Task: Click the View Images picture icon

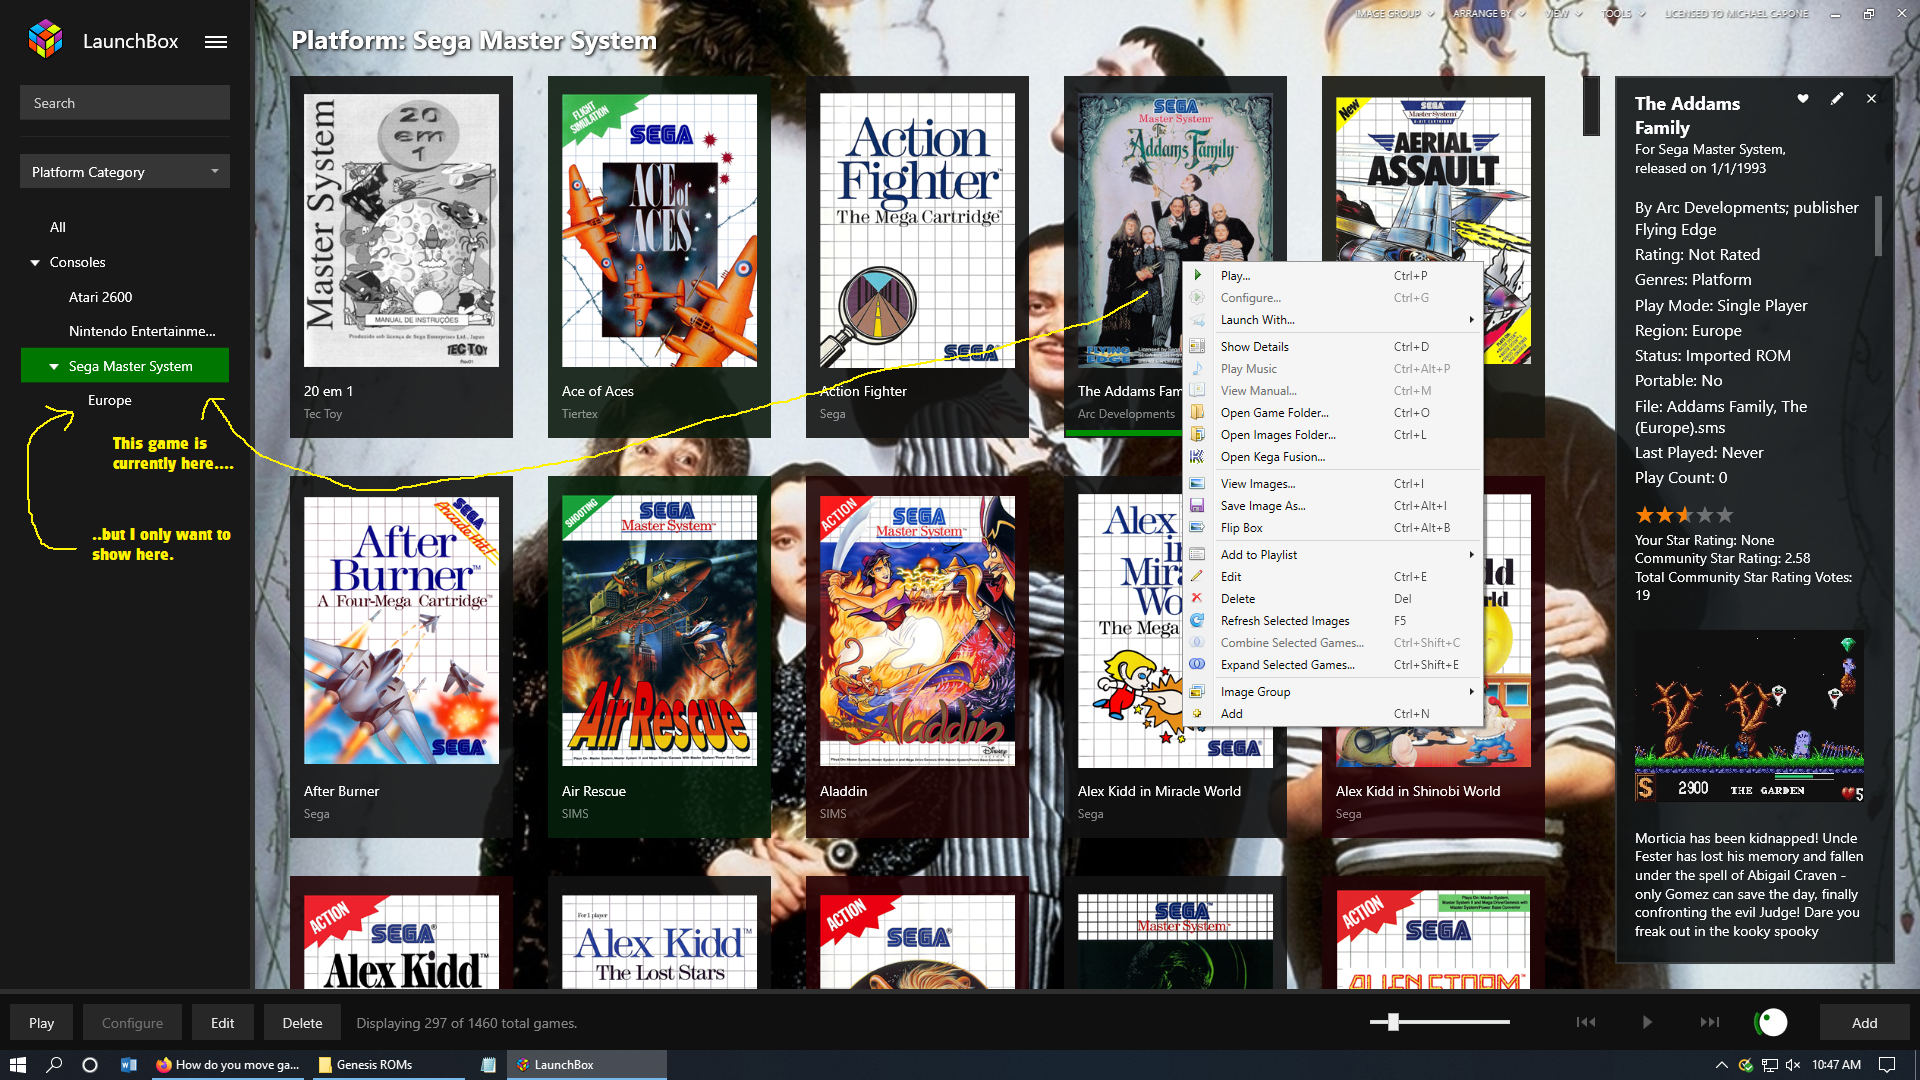Action: click(x=1197, y=483)
